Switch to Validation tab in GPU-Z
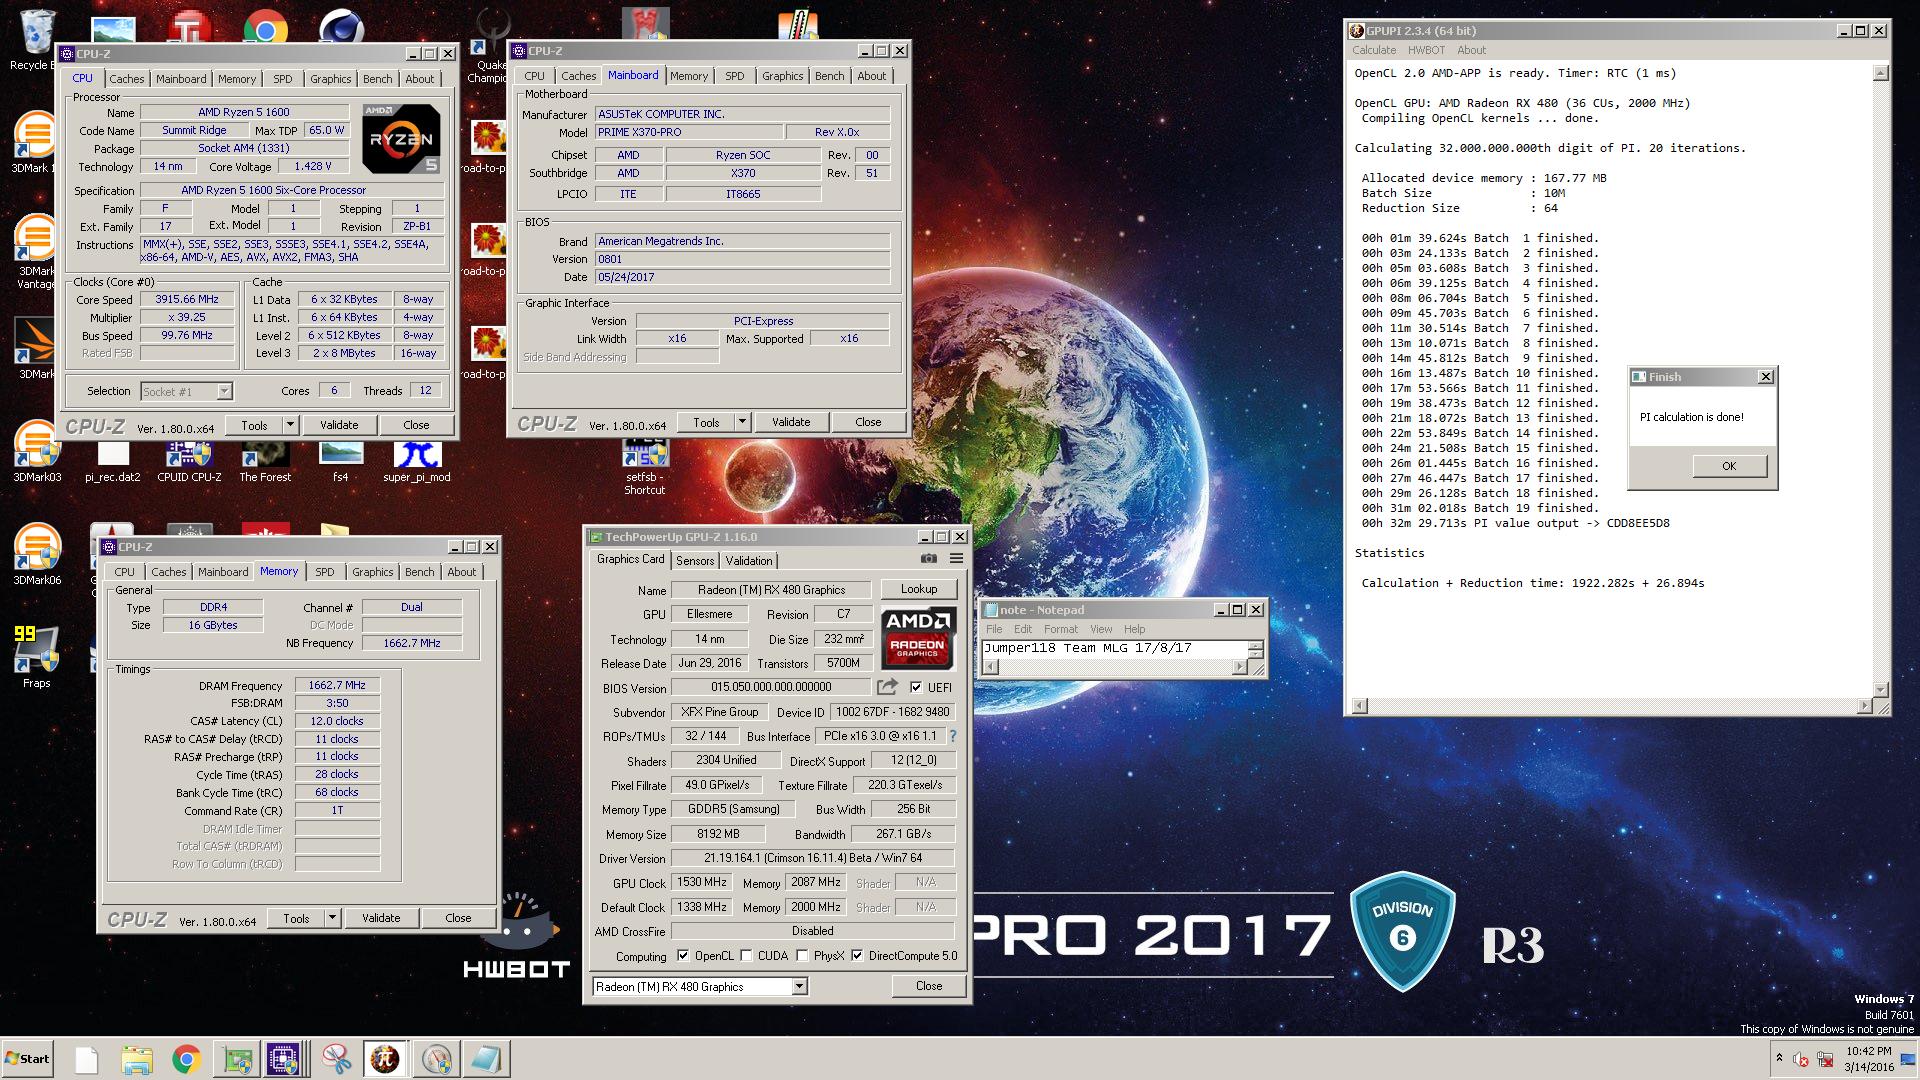Image resolution: width=1920 pixels, height=1080 pixels. (x=749, y=560)
